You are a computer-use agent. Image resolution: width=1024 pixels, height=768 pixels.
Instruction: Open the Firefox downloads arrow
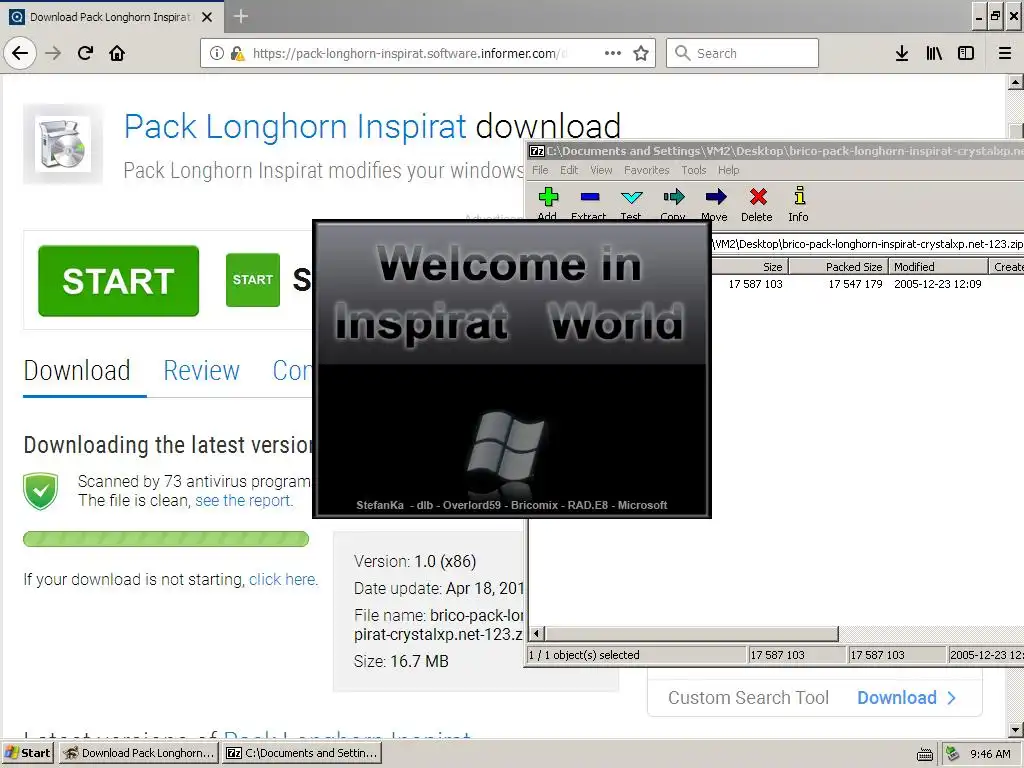(902, 53)
